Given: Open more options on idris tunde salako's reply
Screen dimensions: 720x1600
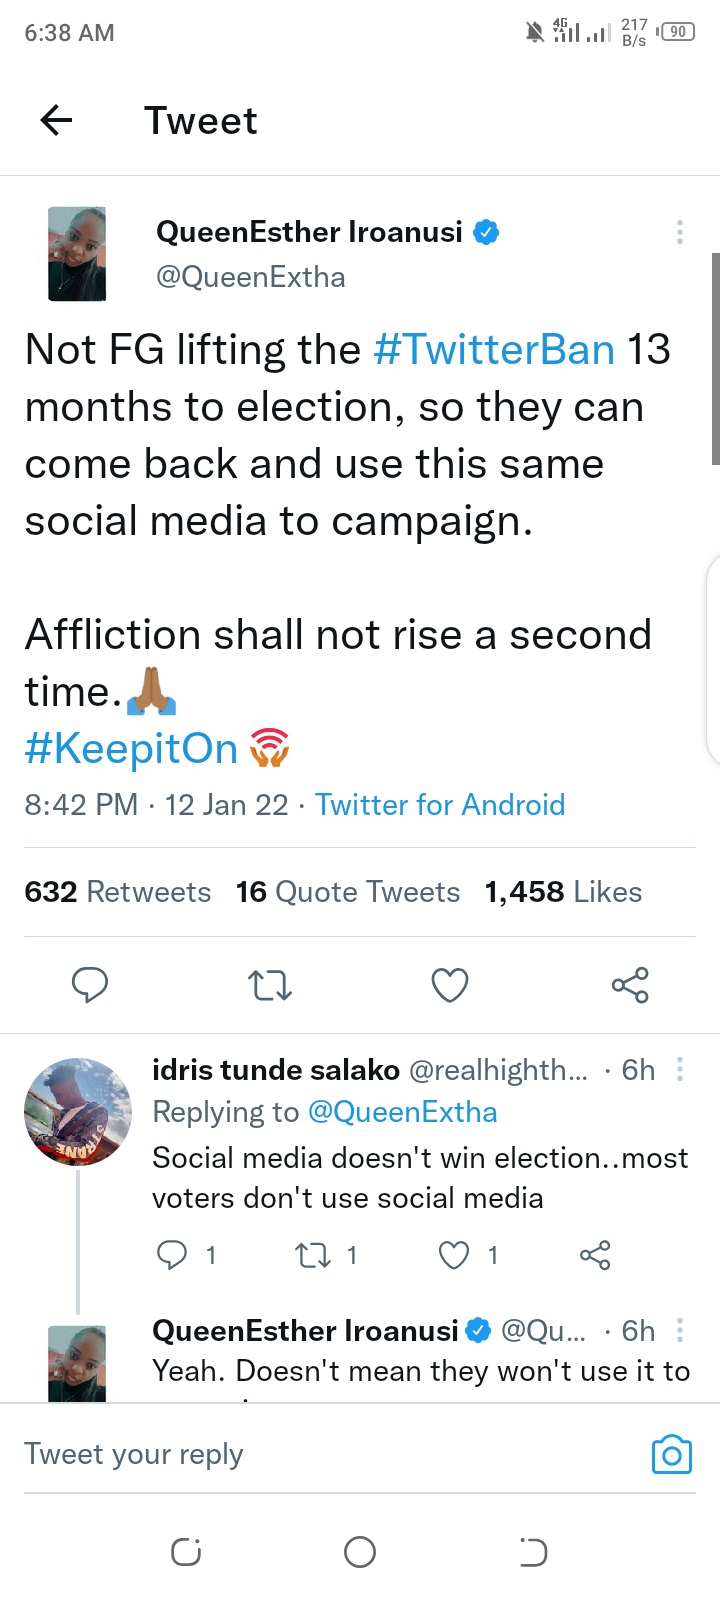Looking at the screenshot, I should tap(680, 1070).
